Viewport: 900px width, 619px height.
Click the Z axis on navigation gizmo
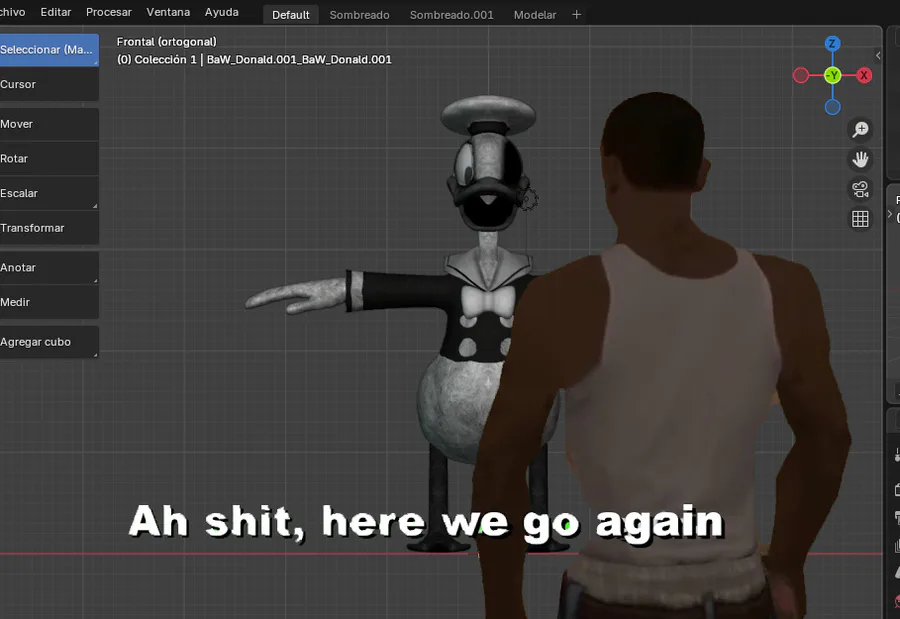click(832, 44)
